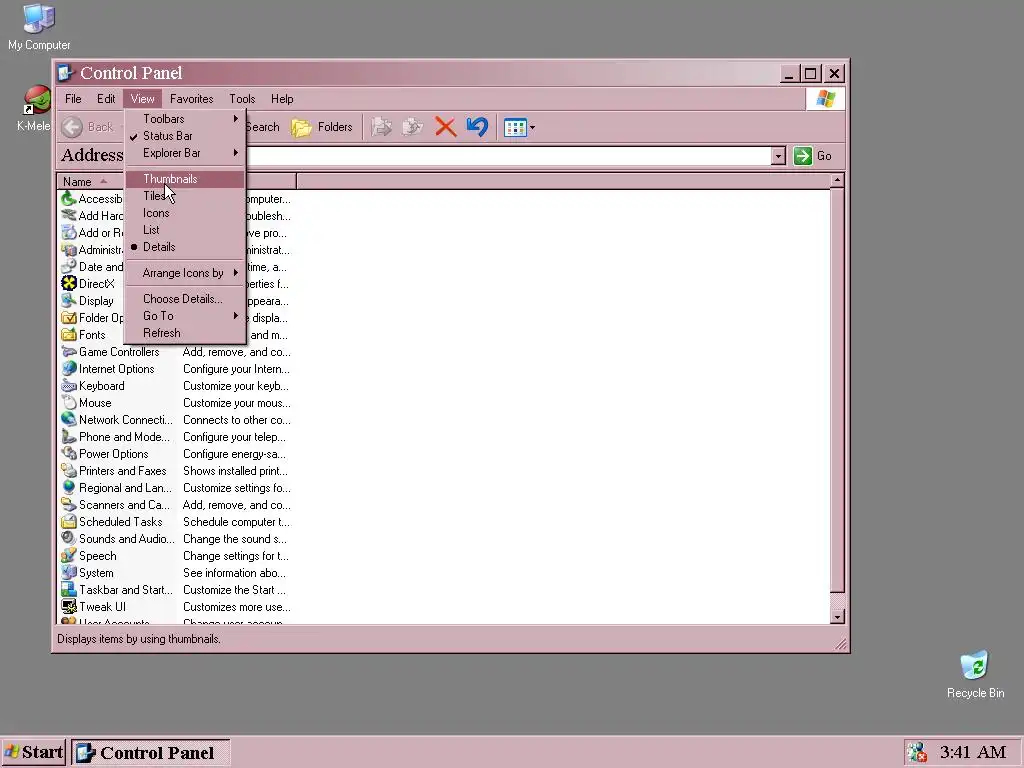This screenshot has width=1024, height=768.
Task: Click the Tweak UI icon
Action: 69,607
